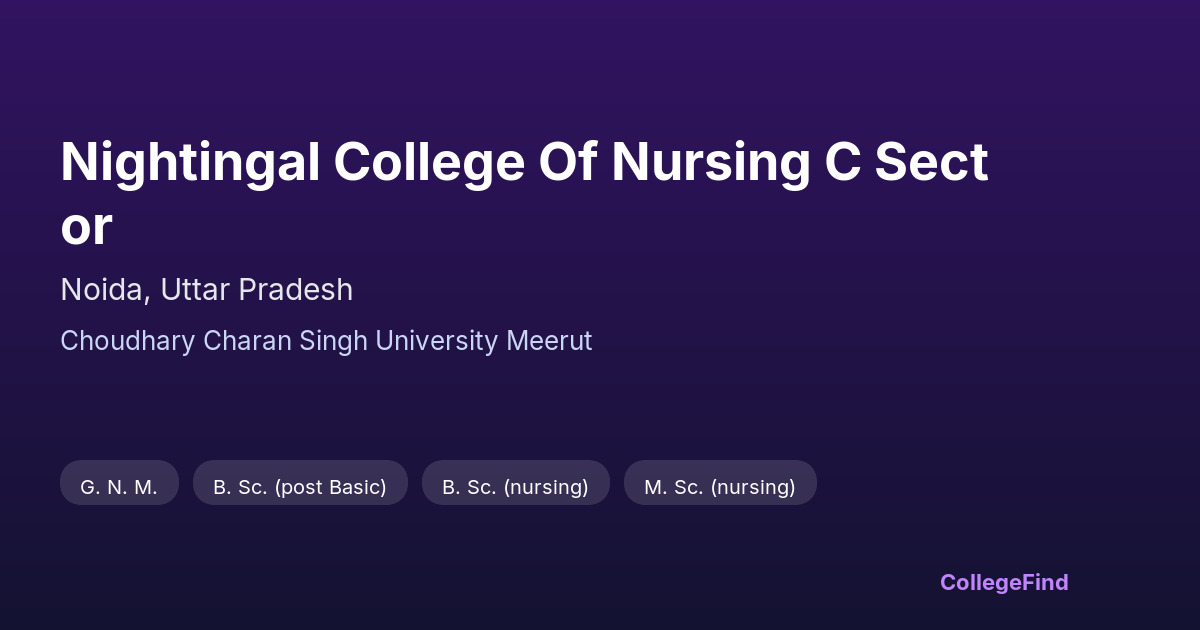Click 'College' in the main heading

(x=429, y=163)
